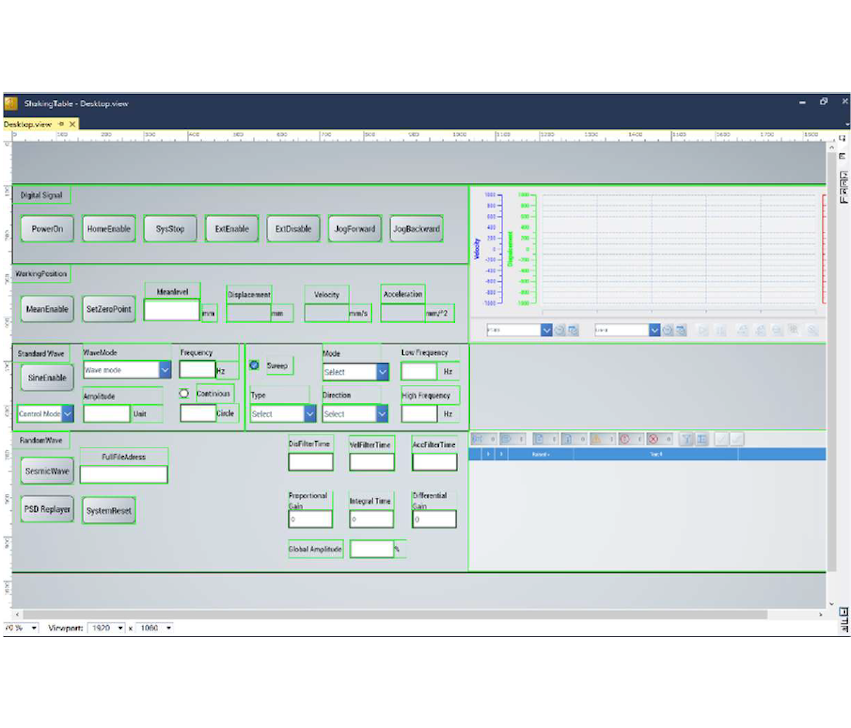
Task: Open the Direction Select dropdown
Action: click(382, 414)
